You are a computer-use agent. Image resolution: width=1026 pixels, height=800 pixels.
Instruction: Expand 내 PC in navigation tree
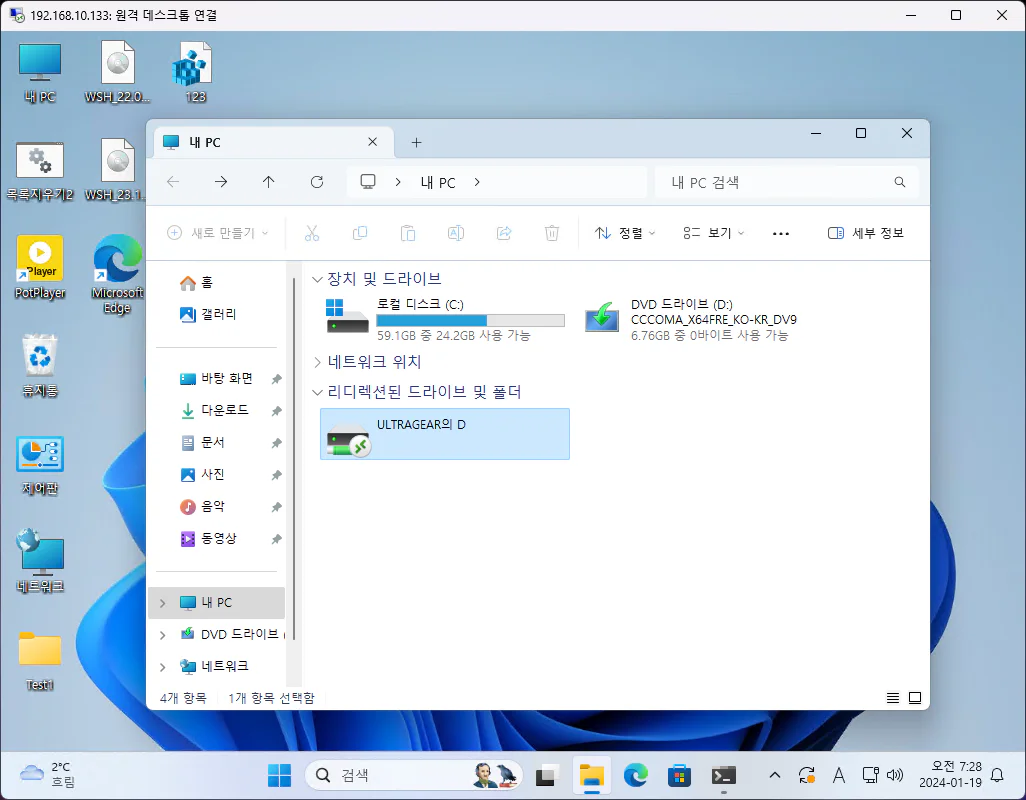coord(163,603)
